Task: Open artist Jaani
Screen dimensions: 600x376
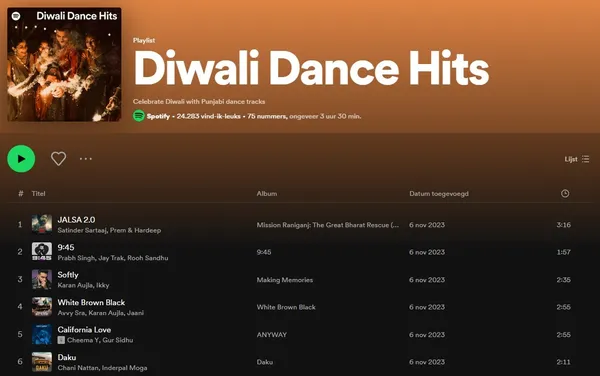Action: pyautogui.click(x=135, y=313)
